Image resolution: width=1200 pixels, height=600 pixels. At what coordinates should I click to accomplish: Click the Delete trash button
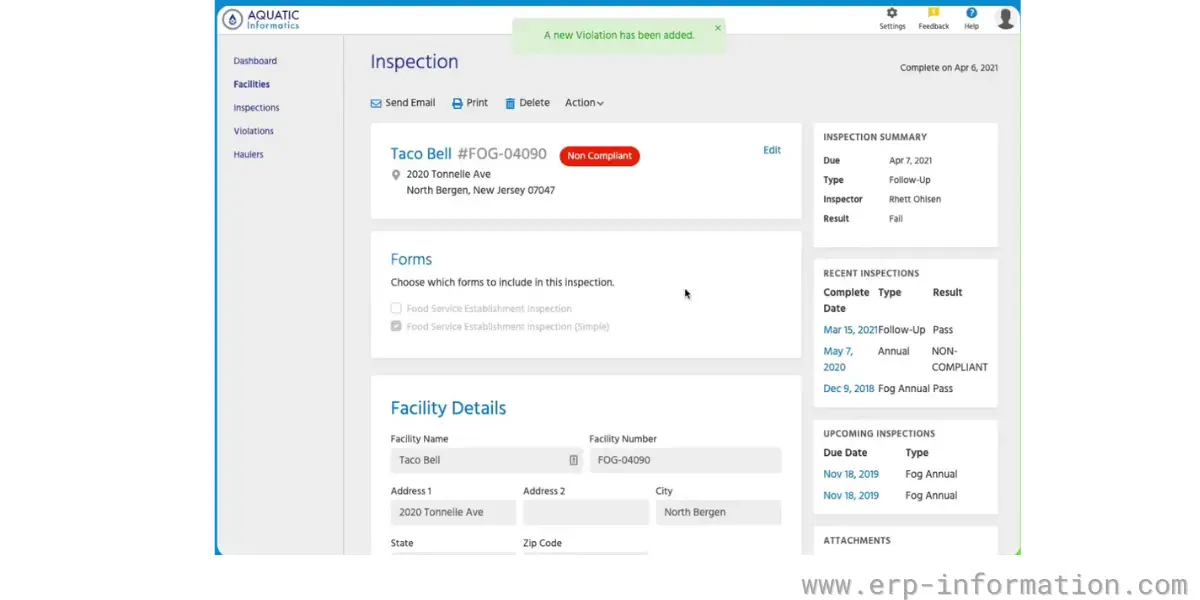(527, 103)
